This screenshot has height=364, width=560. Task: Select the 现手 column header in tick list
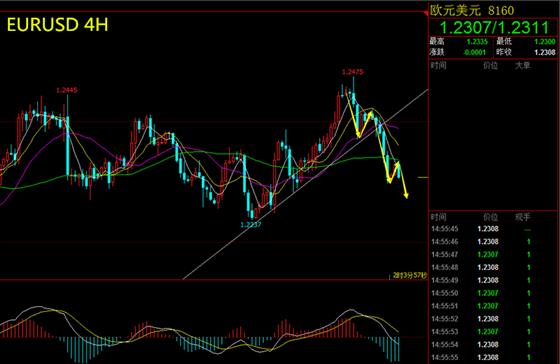522,217
